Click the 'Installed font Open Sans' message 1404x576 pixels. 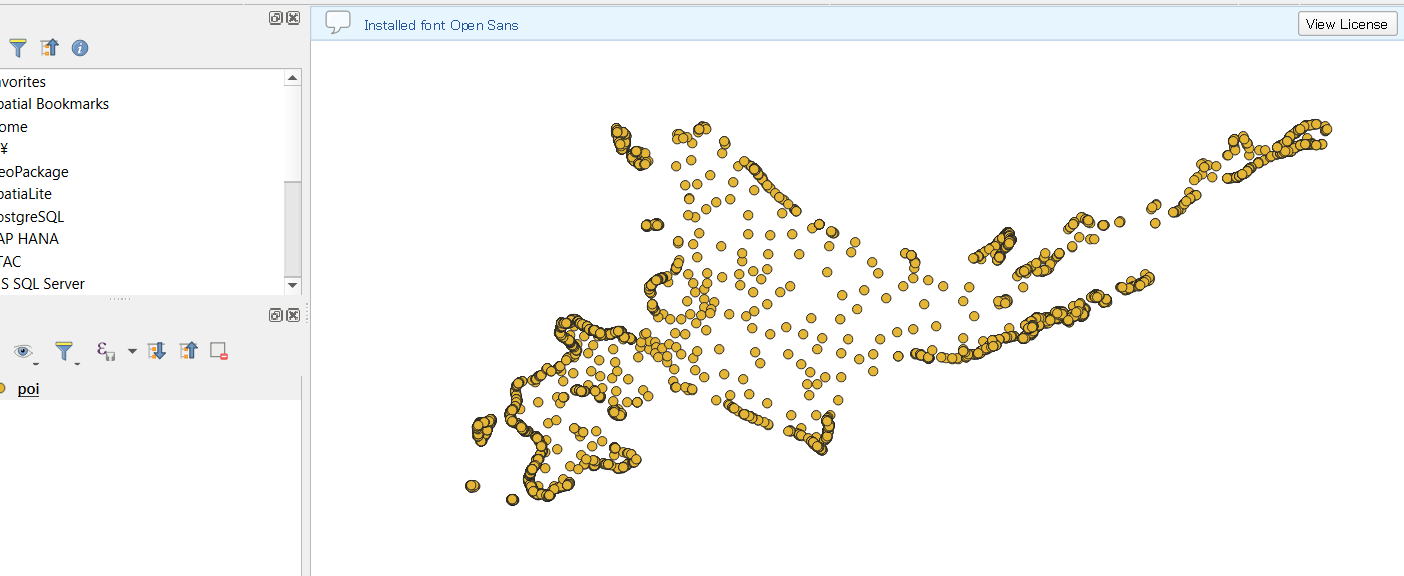(x=441, y=25)
